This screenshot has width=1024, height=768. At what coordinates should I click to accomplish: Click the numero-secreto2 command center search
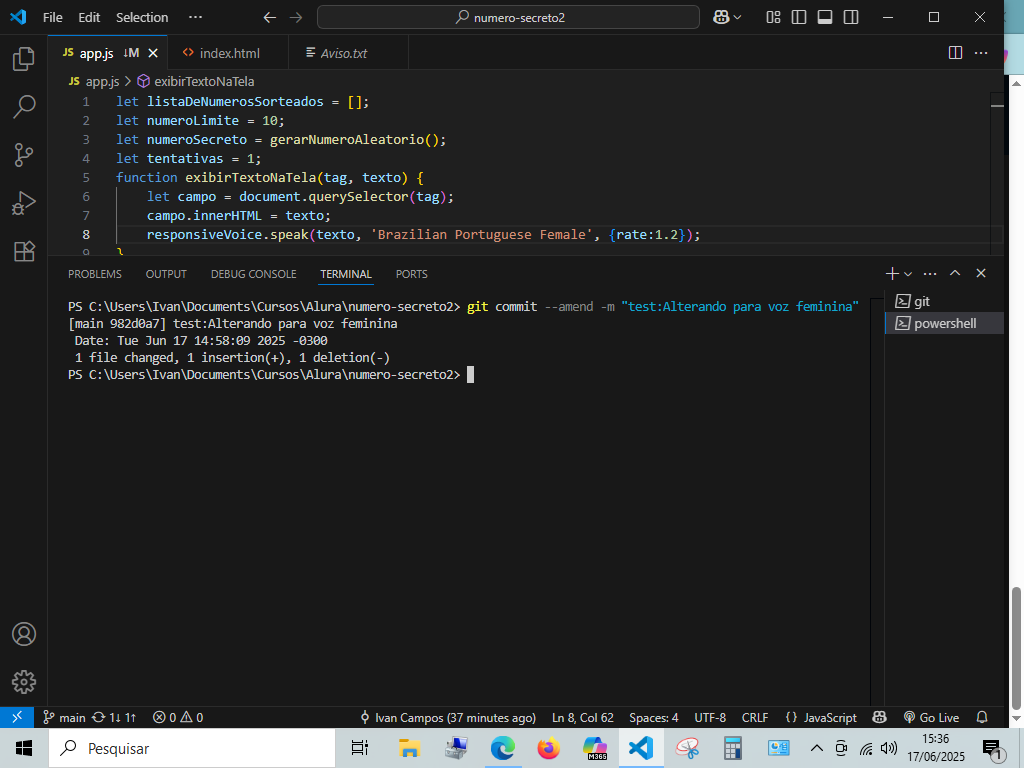tap(508, 18)
